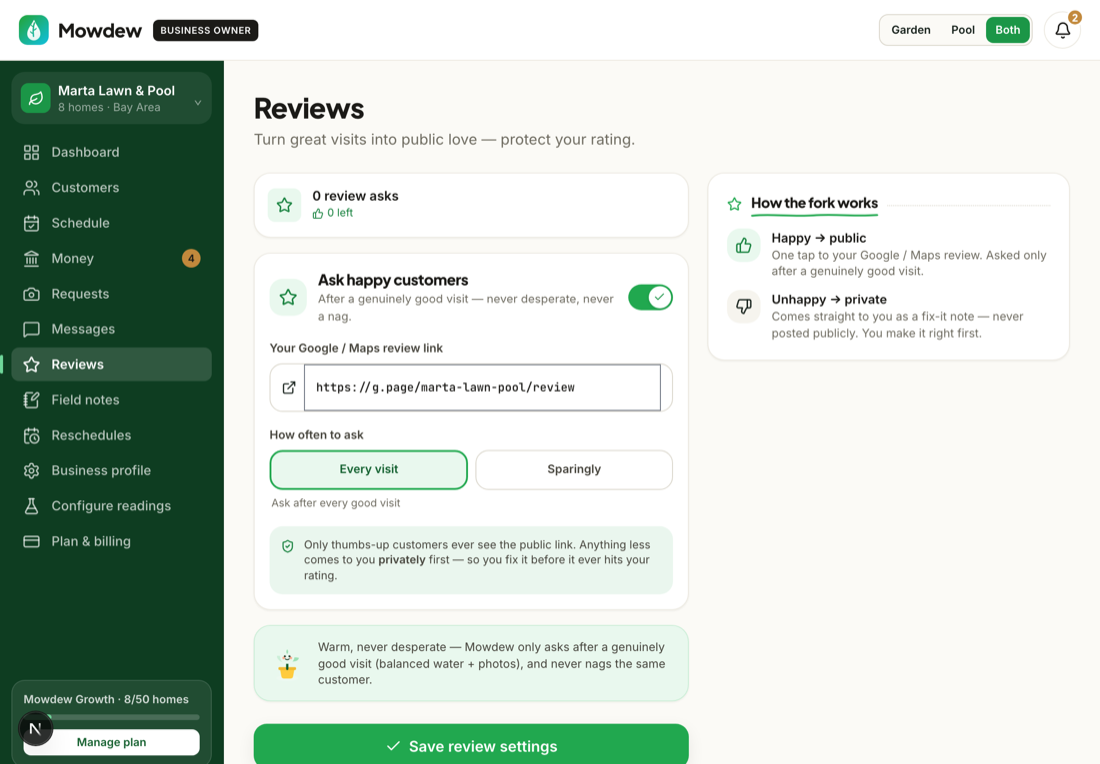Click the How the fork works heading
The height and width of the screenshot is (764, 1100).
coord(814,203)
